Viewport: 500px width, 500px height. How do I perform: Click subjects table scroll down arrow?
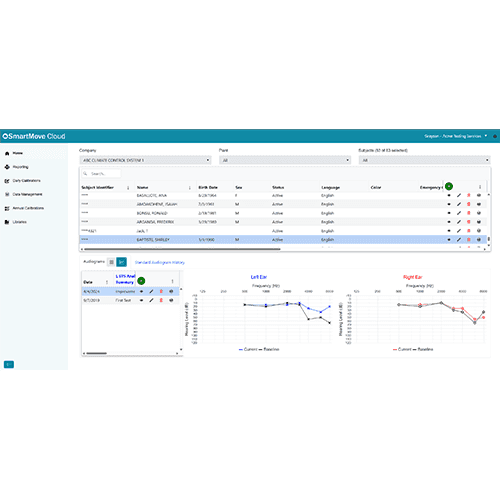[x=489, y=246]
